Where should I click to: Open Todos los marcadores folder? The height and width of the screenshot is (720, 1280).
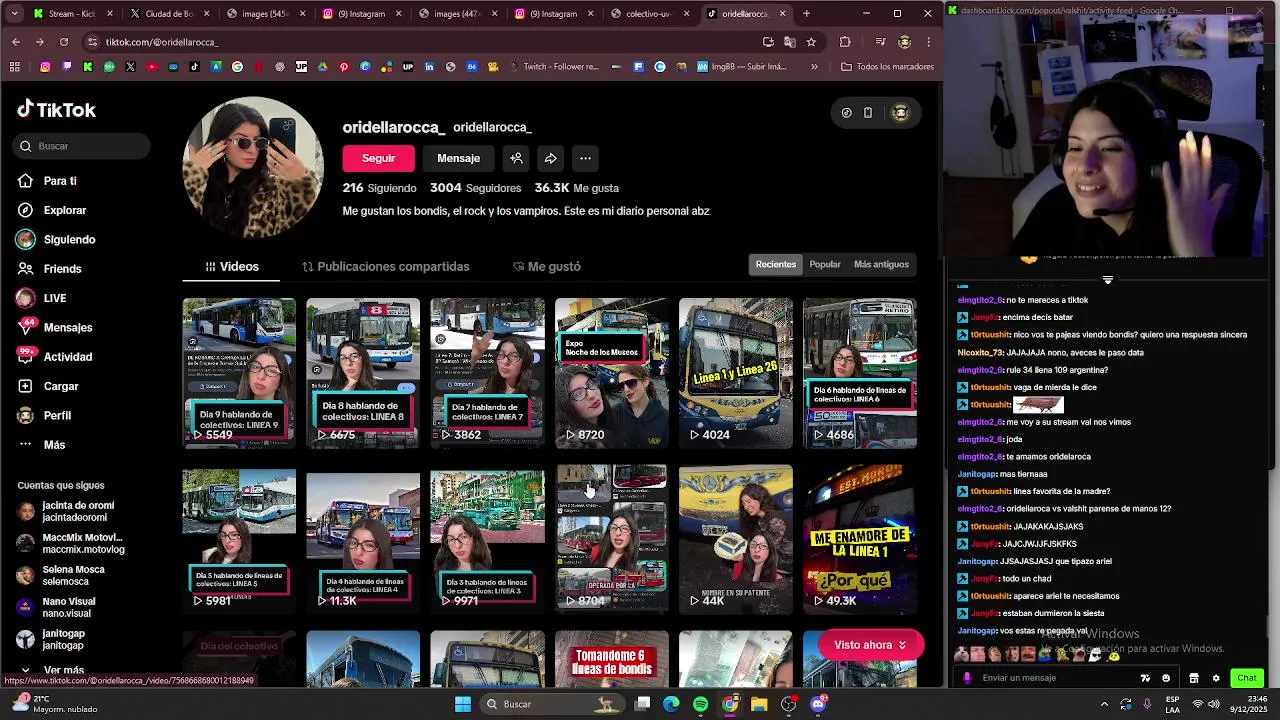coord(888,67)
